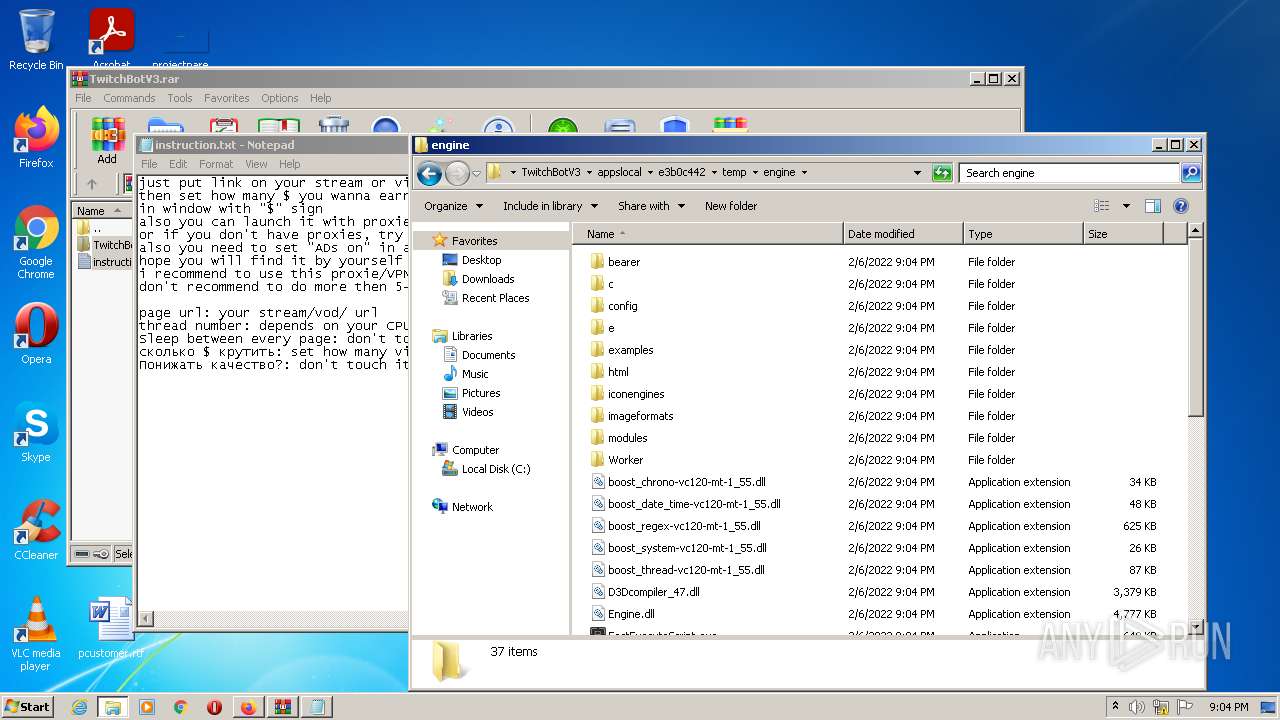1280x720 pixels.
Task: Click appslocal in the address breadcrumb
Action: click(x=621, y=172)
